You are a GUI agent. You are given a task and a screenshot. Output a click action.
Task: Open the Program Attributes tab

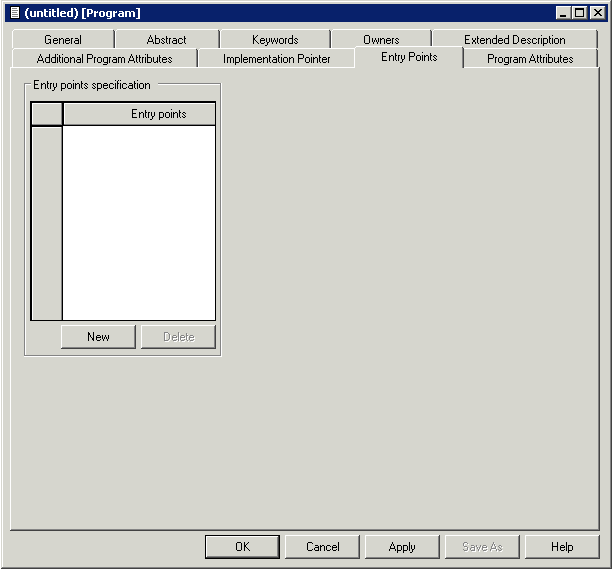click(x=530, y=59)
